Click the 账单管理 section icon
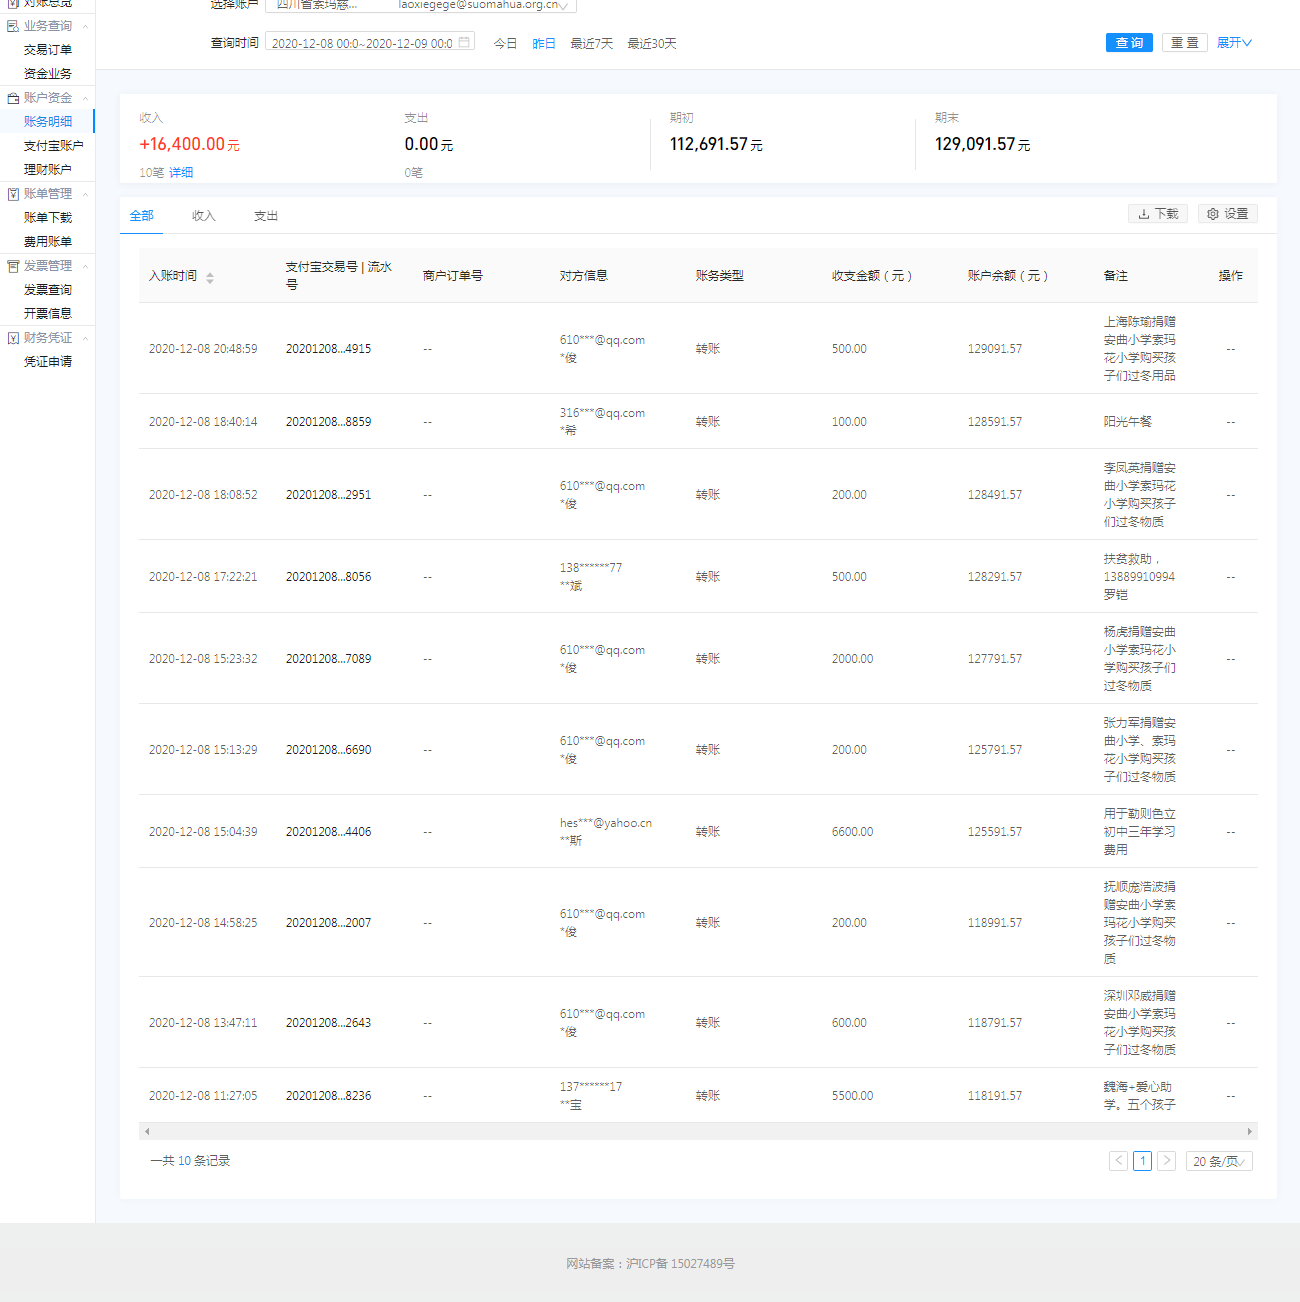1300x1302 pixels. click(13, 194)
